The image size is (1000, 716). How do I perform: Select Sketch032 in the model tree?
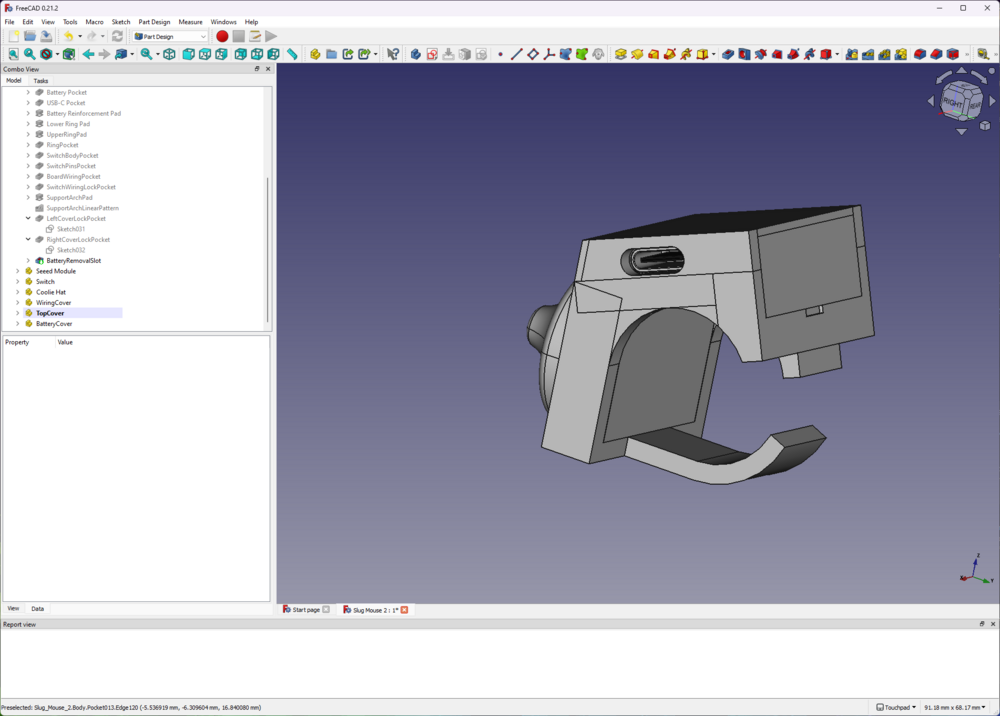[x=70, y=250]
